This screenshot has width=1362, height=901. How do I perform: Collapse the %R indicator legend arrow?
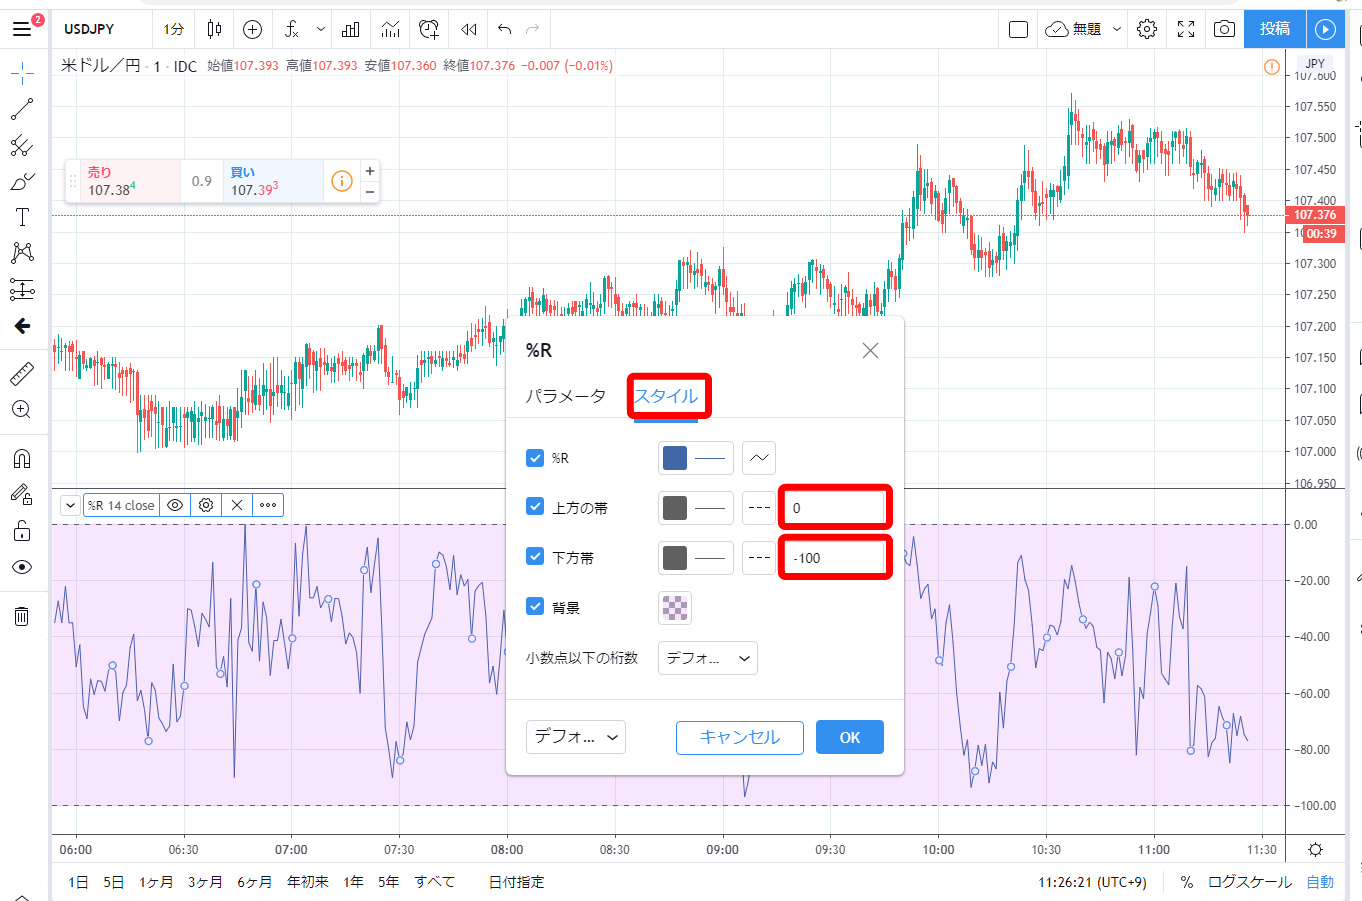coord(70,505)
